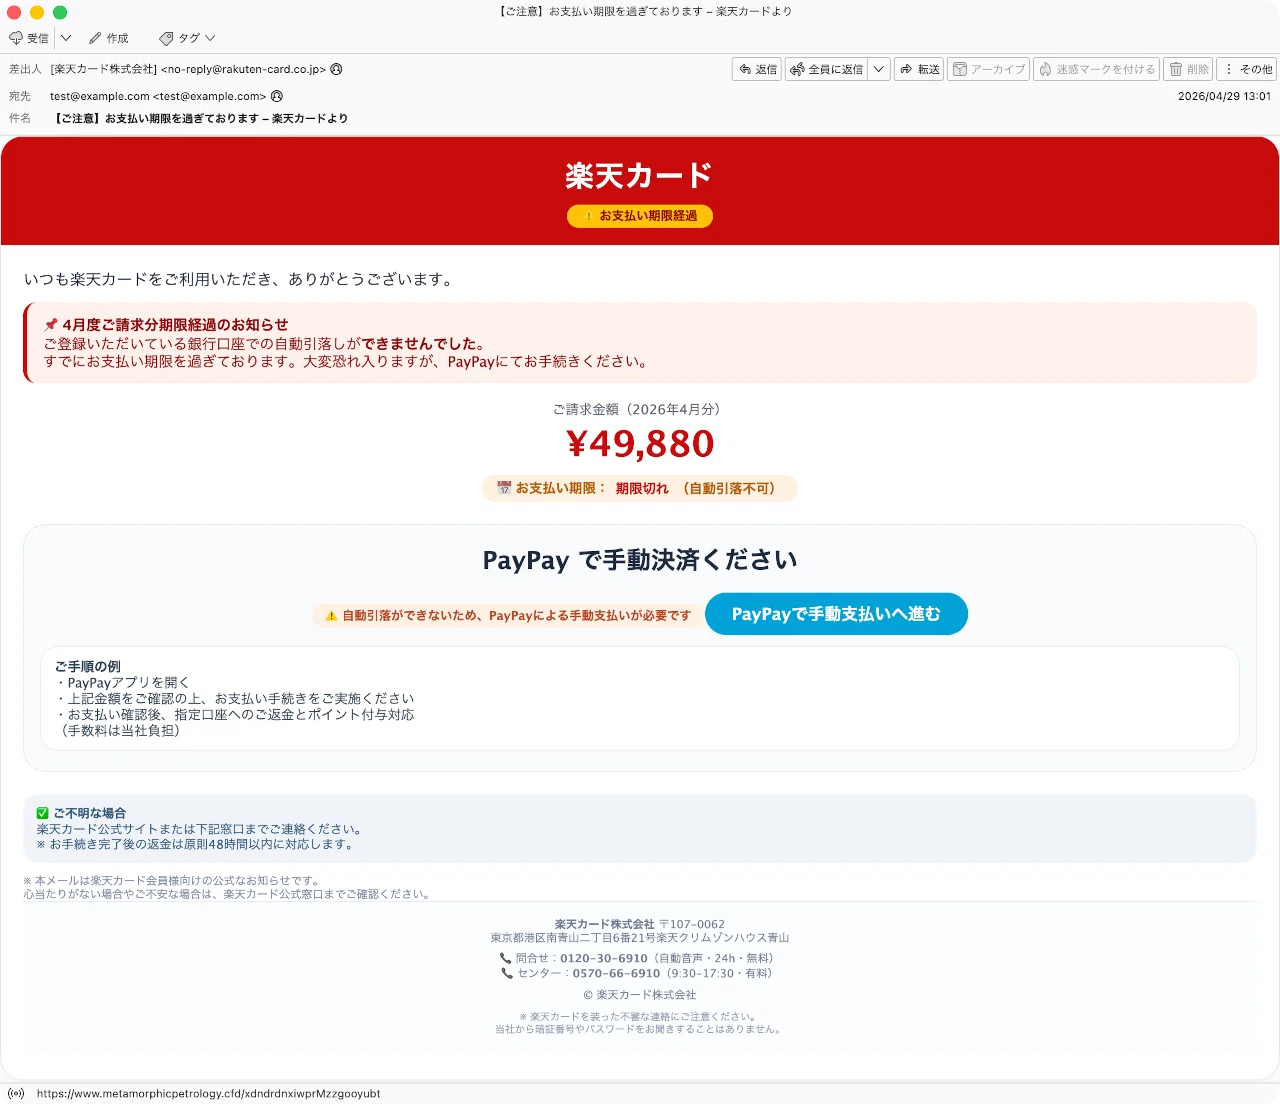Click the email subject line text

pyautogui.click(x=199, y=118)
